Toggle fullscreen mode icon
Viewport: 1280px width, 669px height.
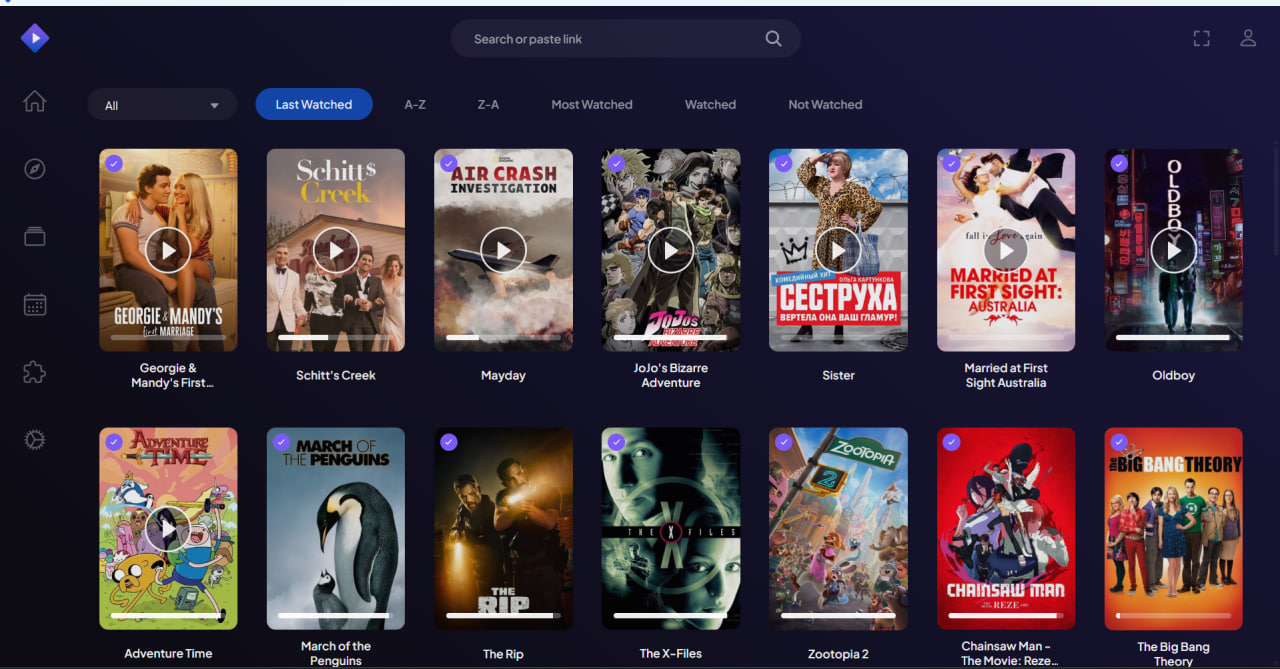click(x=1202, y=38)
